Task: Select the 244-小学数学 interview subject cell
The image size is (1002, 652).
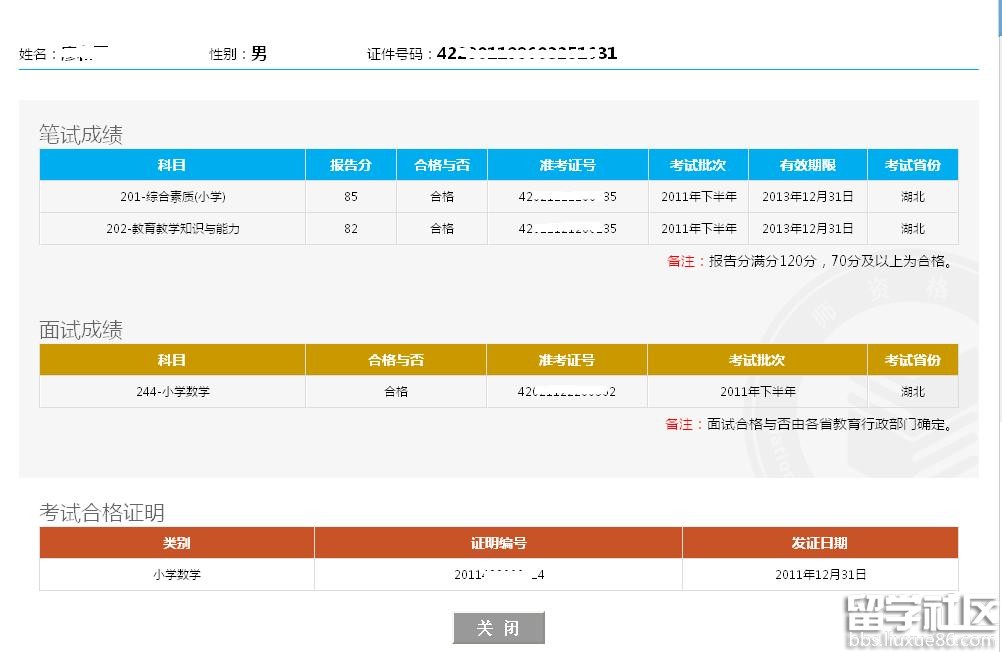Action: coord(172,392)
